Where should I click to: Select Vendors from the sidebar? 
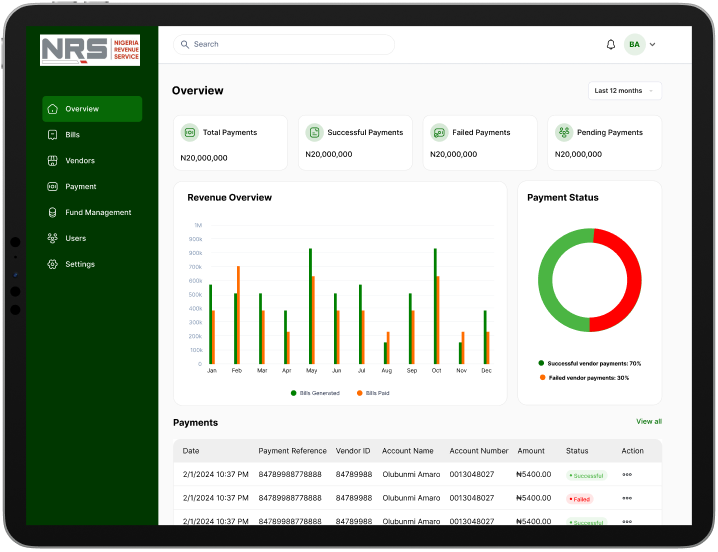pos(80,161)
